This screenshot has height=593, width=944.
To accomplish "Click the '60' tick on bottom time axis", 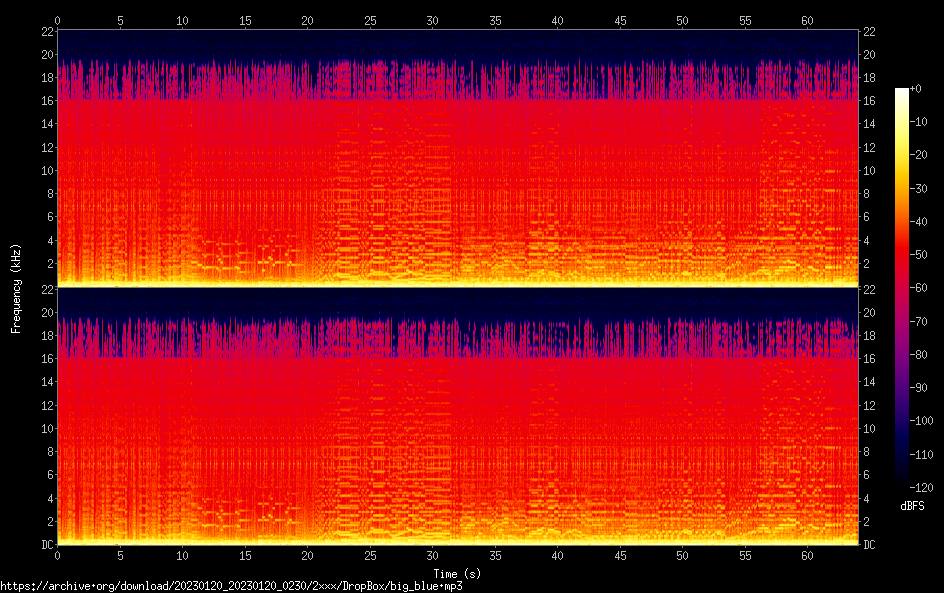I will (x=807, y=555).
